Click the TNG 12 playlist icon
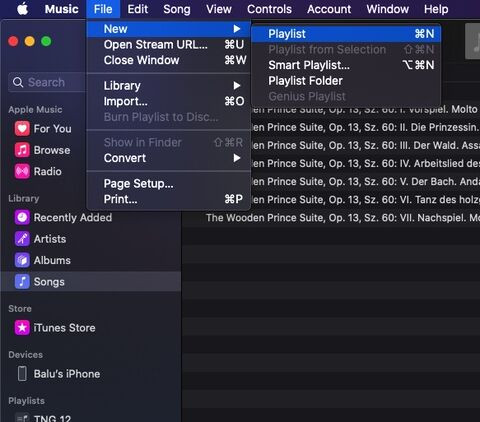The image size is (480, 422). 22,418
